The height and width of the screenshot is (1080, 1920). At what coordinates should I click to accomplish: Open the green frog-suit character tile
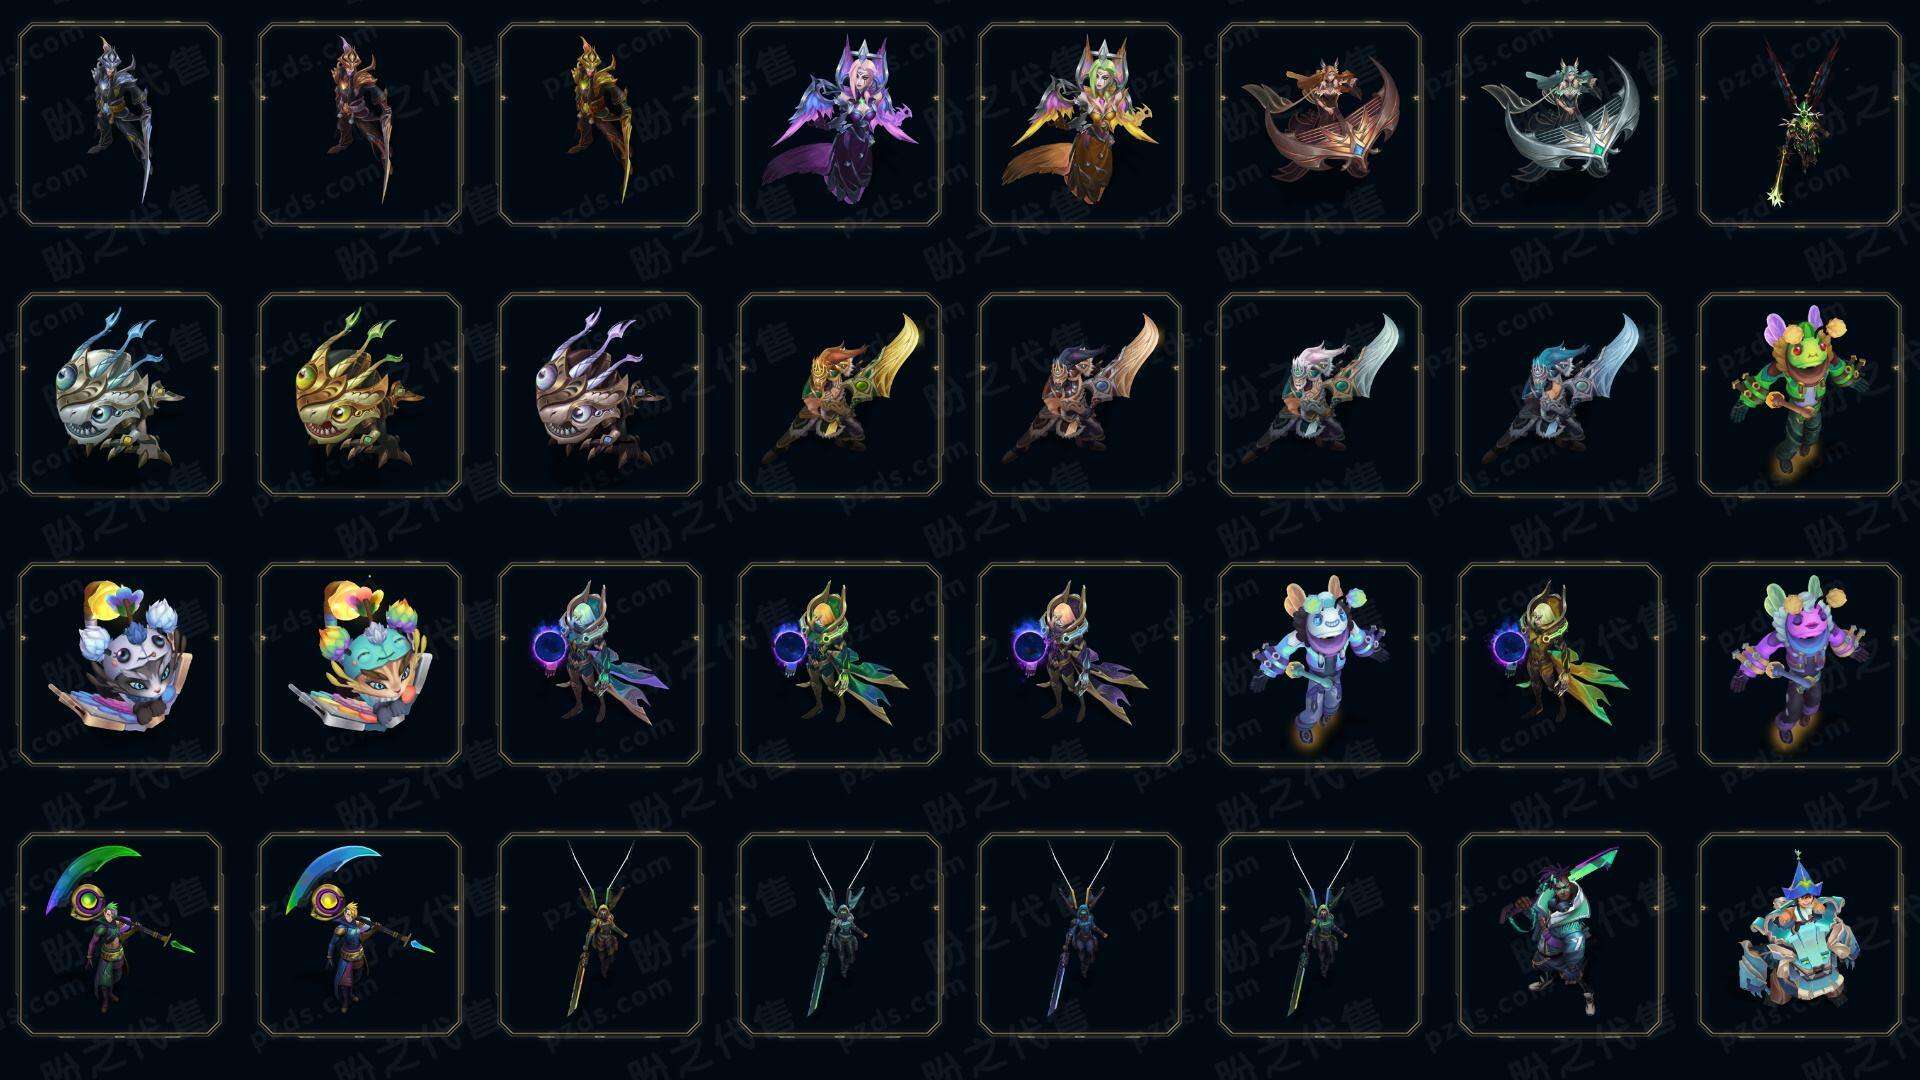click(x=1800, y=395)
